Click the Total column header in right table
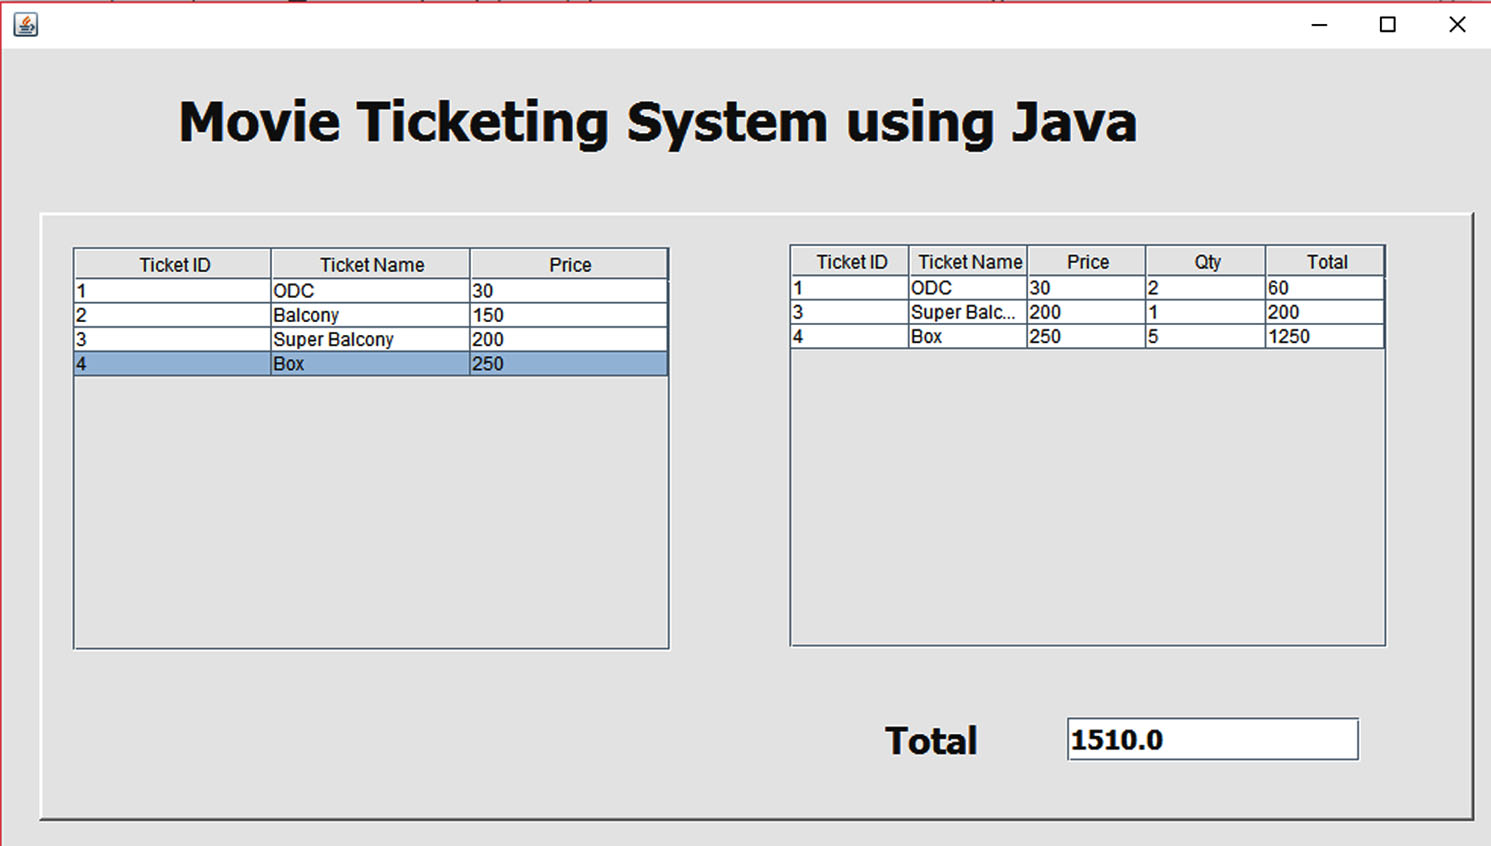 (1325, 261)
